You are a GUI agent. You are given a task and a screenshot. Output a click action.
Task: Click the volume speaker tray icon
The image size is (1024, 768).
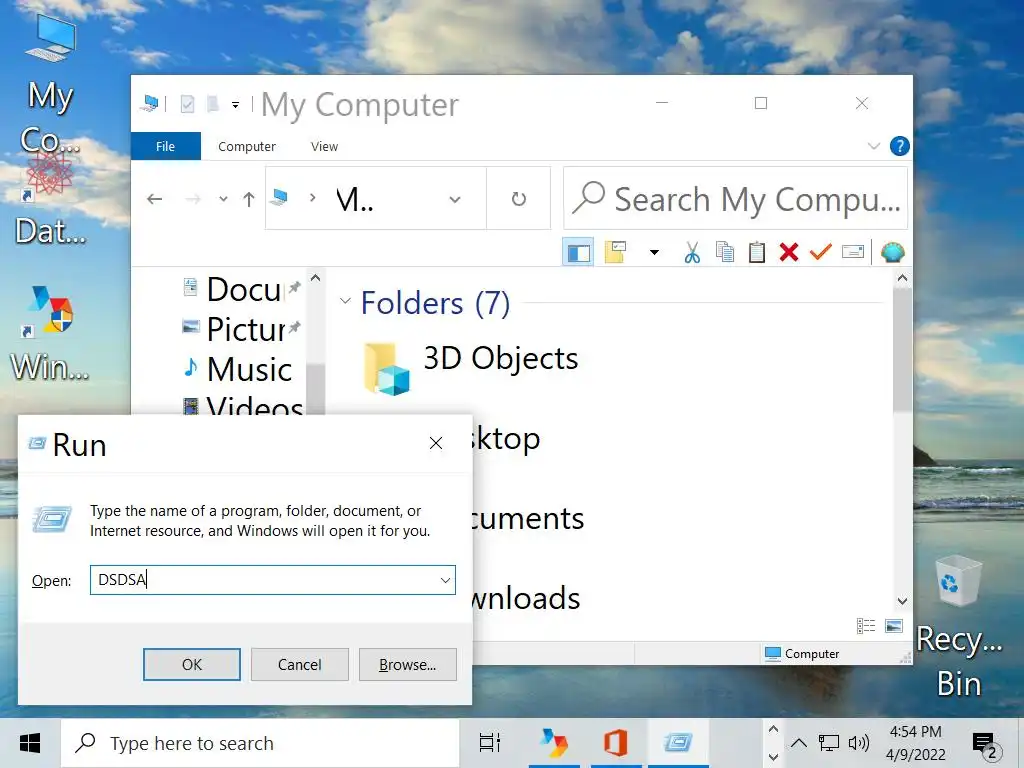(x=859, y=743)
